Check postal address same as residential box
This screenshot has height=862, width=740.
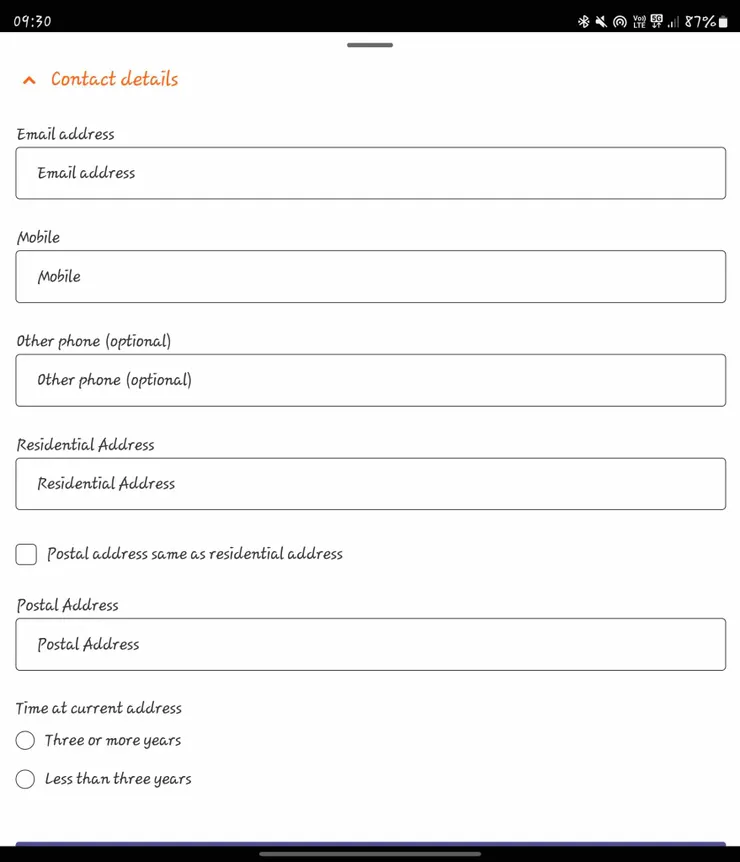coord(26,554)
